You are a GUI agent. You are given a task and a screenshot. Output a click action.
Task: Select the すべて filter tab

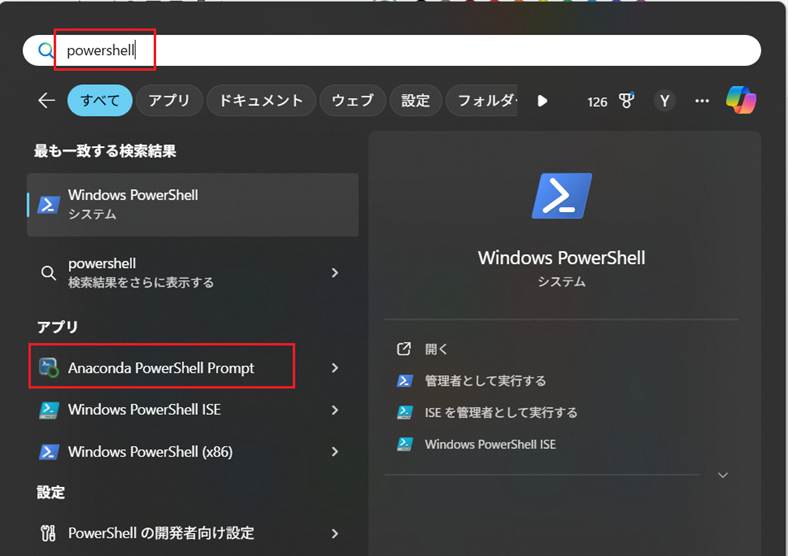[x=100, y=101]
